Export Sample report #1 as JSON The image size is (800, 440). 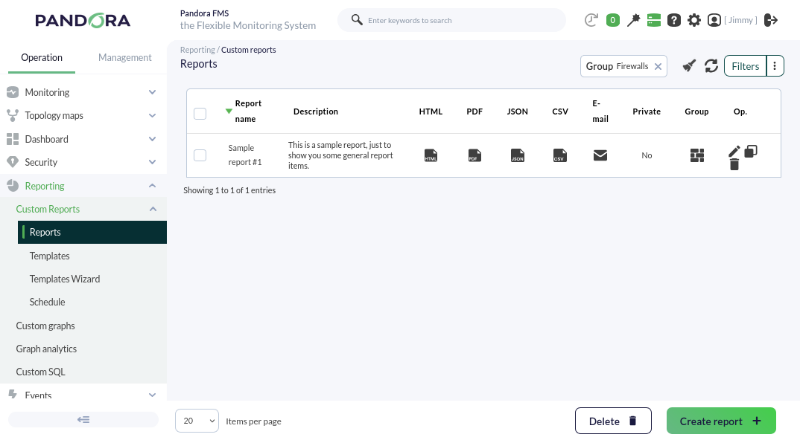tap(517, 155)
